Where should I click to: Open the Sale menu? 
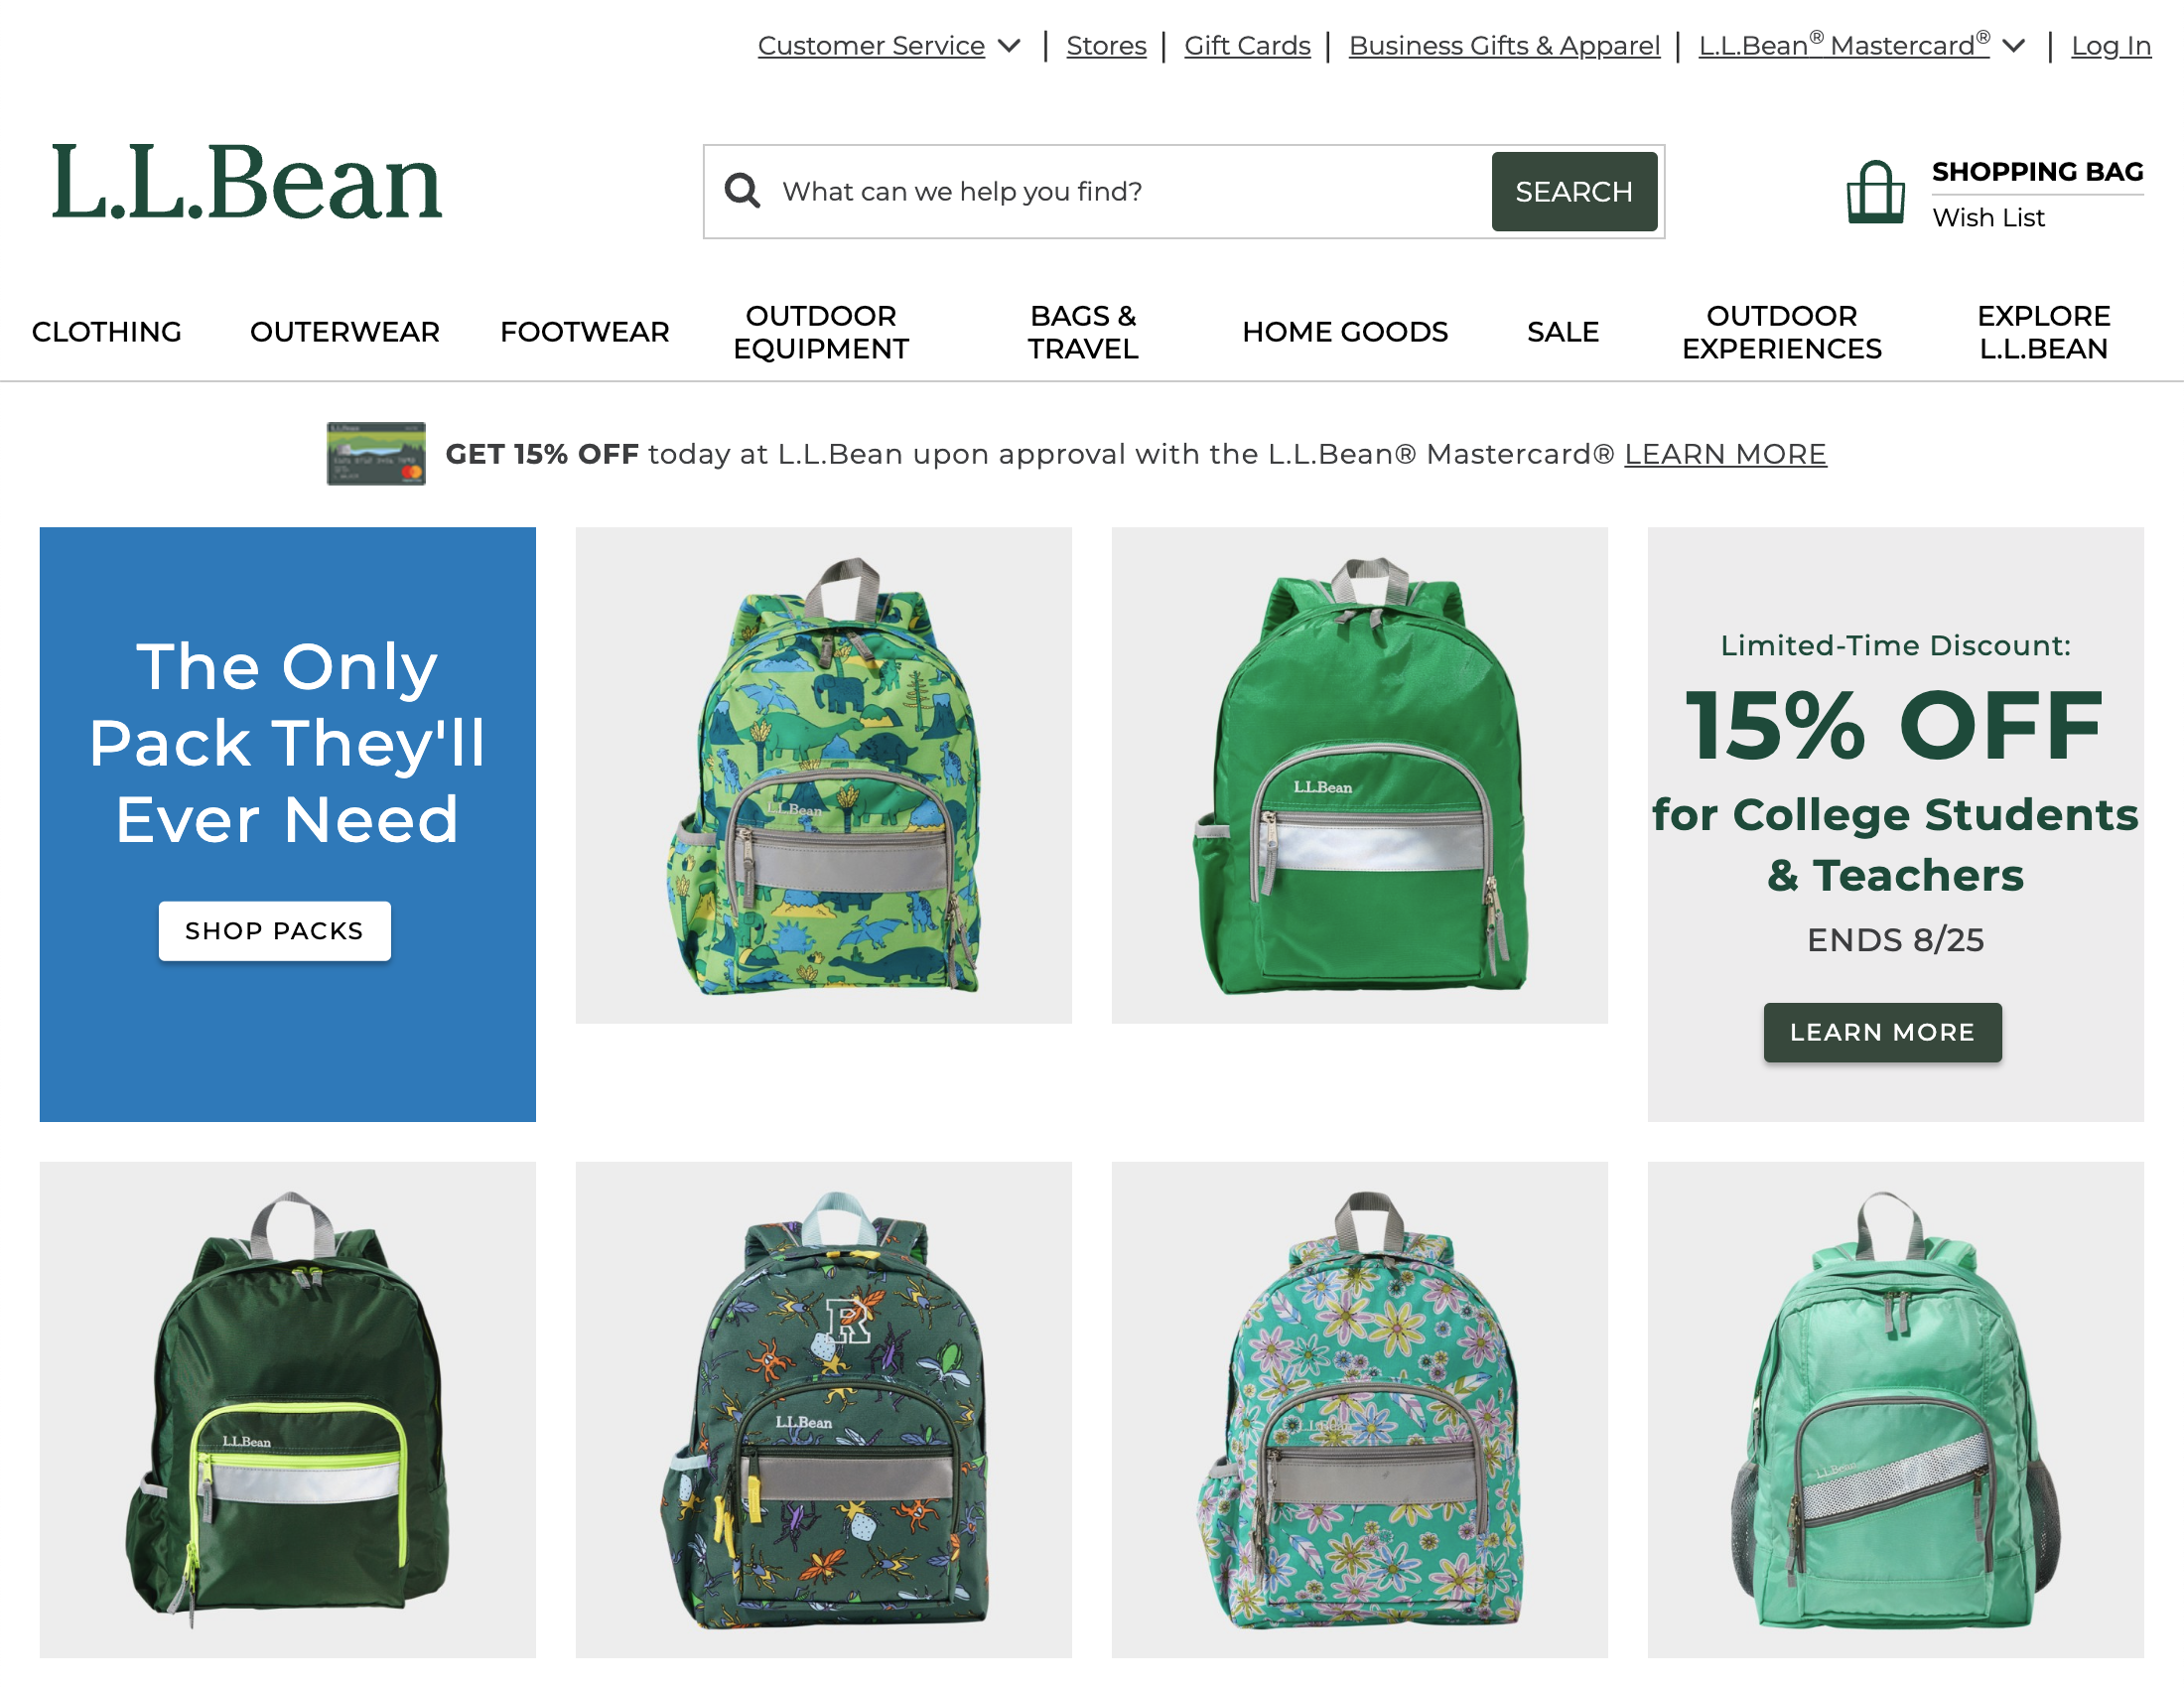click(x=1563, y=332)
